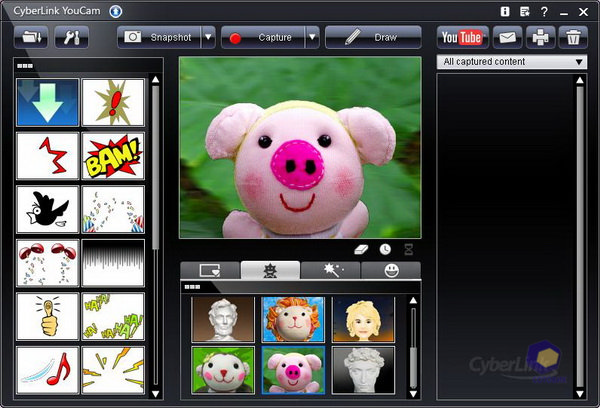The width and height of the screenshot is (600, 408).
Task: Click the clock icon below preview
Action: pos(385,249)
